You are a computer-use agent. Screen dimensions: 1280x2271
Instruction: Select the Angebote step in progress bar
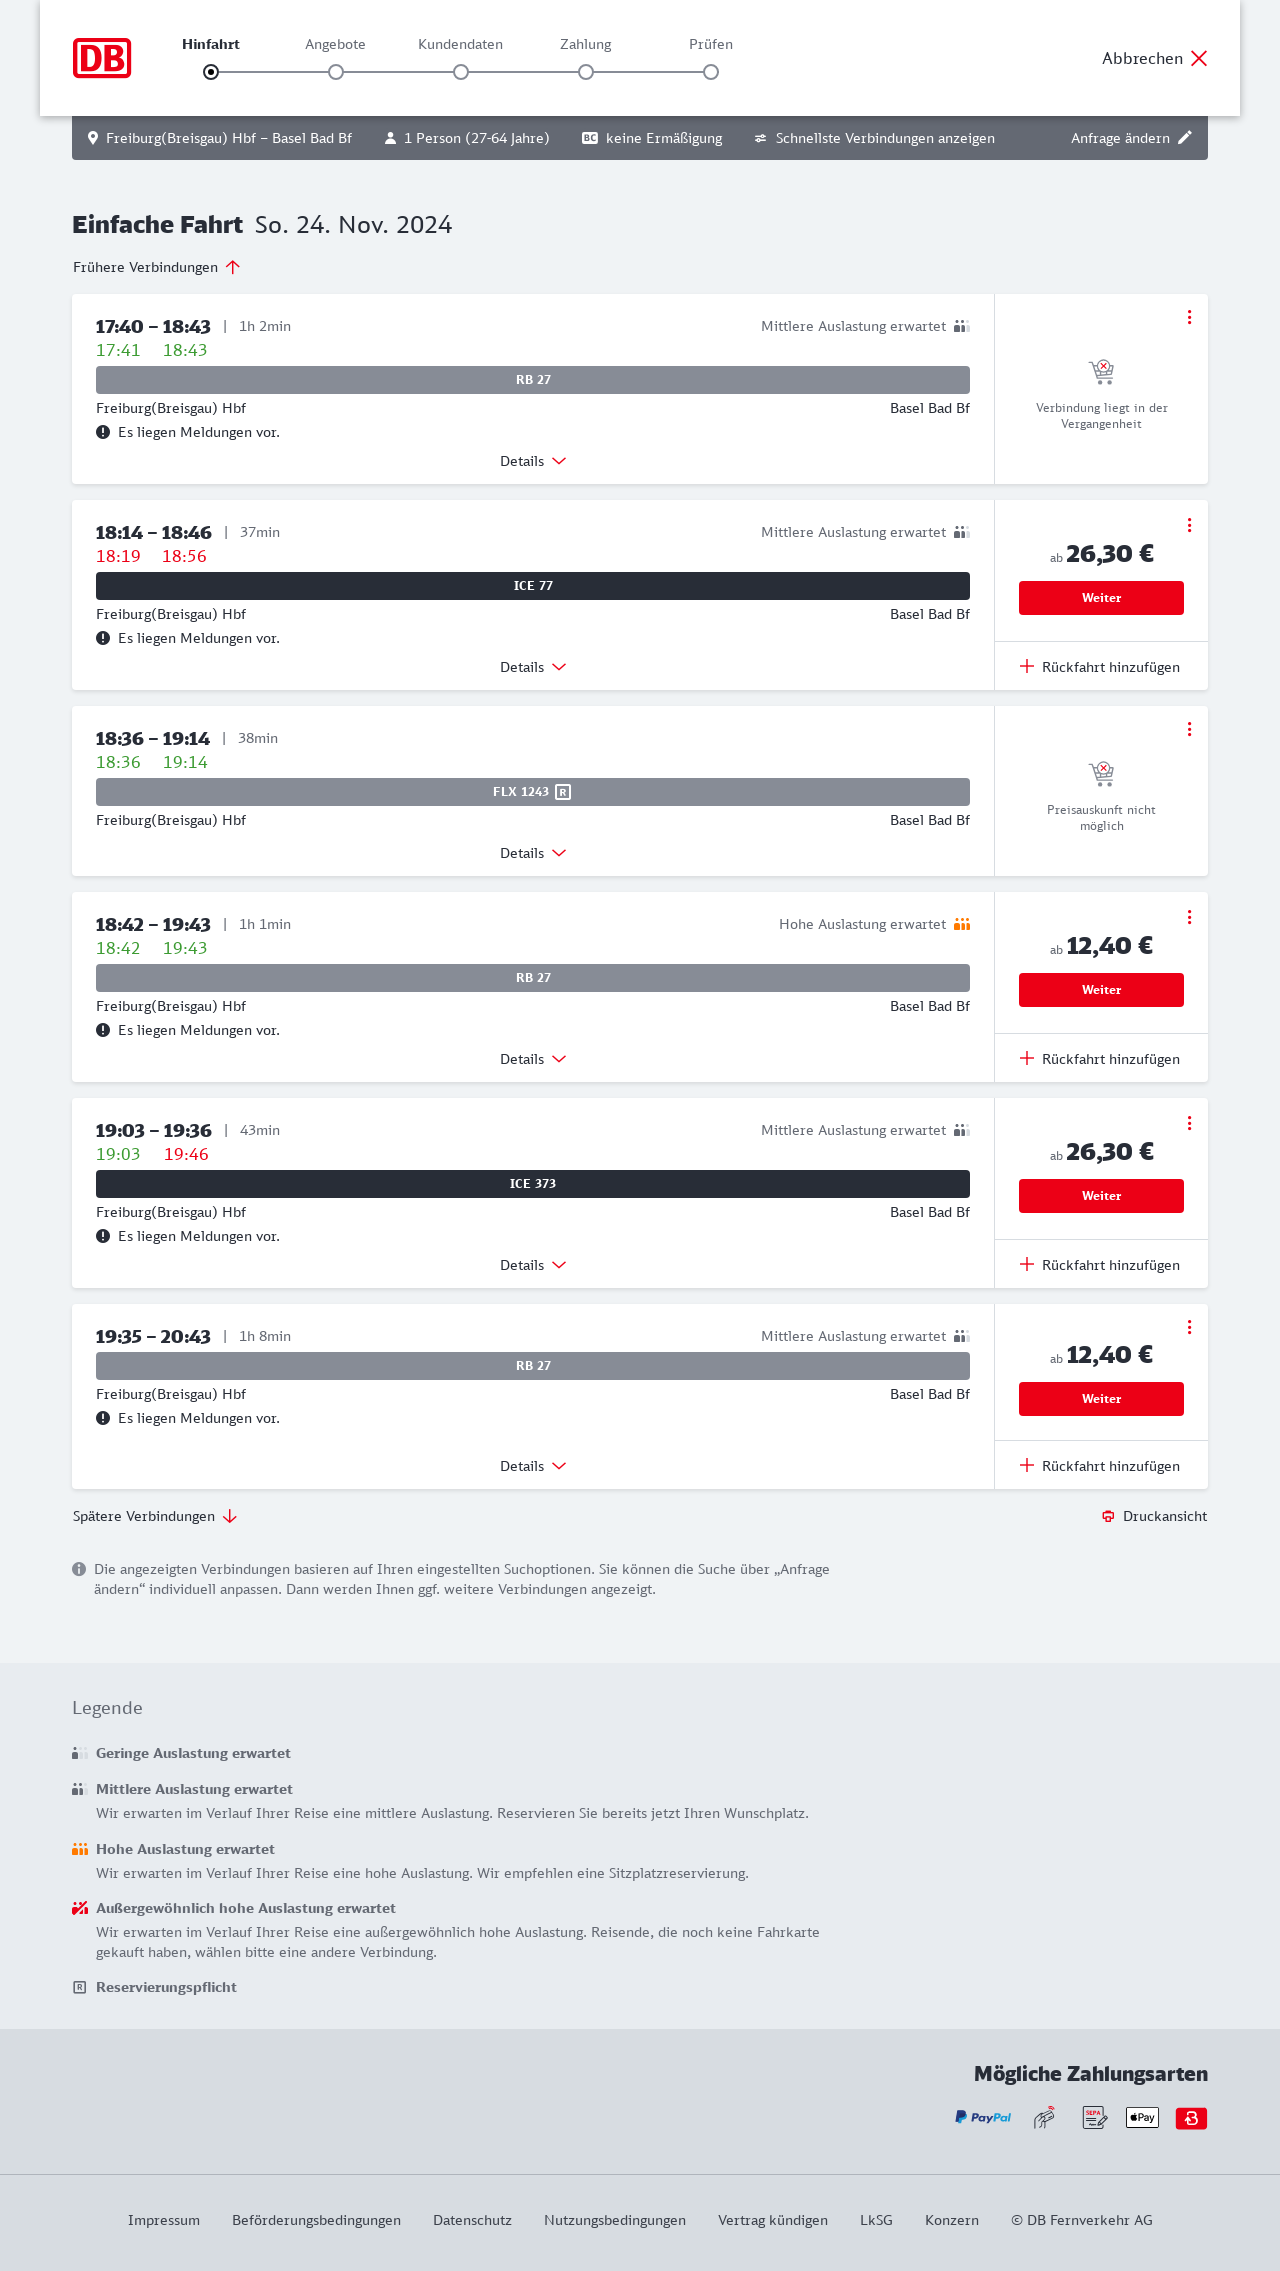tap(336, 72)
